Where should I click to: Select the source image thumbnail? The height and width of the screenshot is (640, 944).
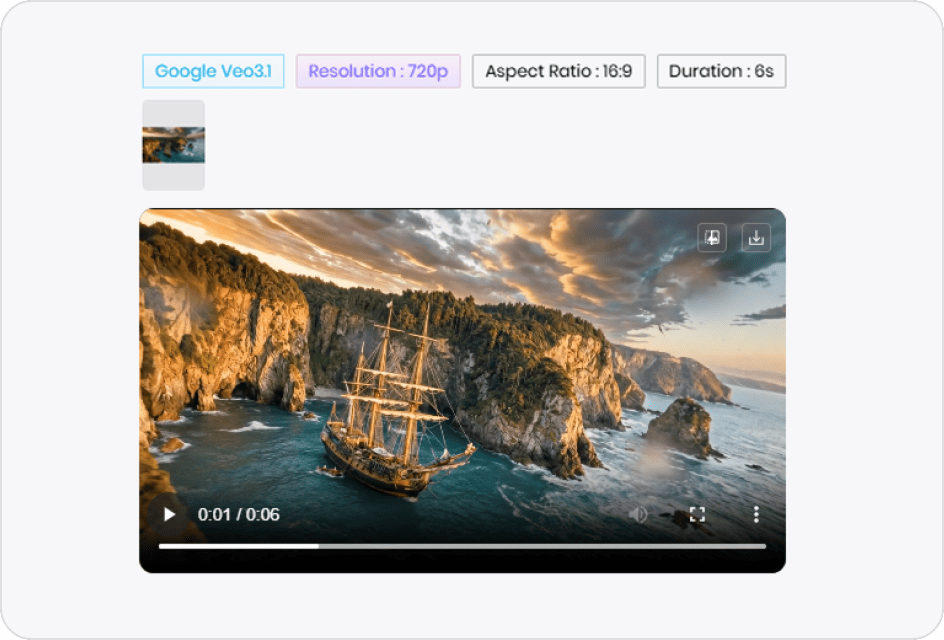pos(173,145)
